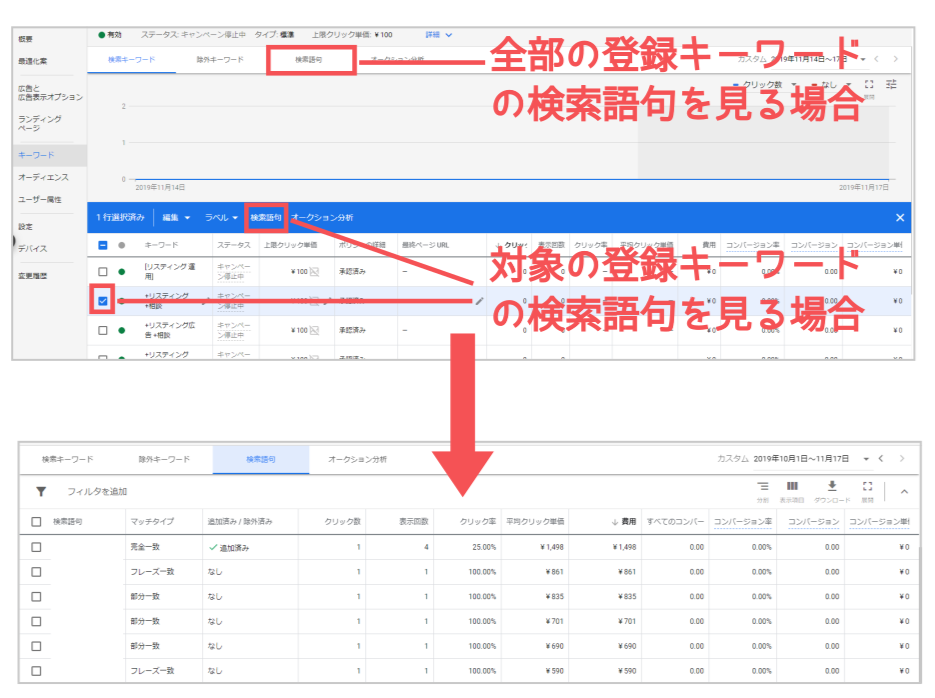Go to previous date range in the lower panel
This screenshot has width=935, height=698.
(881, 458)
